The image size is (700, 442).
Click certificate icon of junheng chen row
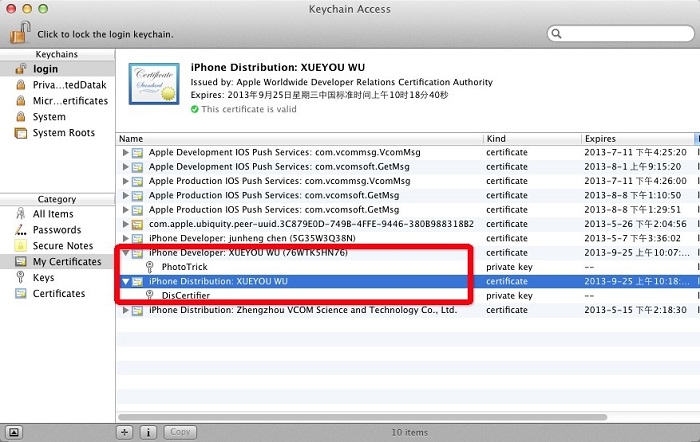pos(137,238)
